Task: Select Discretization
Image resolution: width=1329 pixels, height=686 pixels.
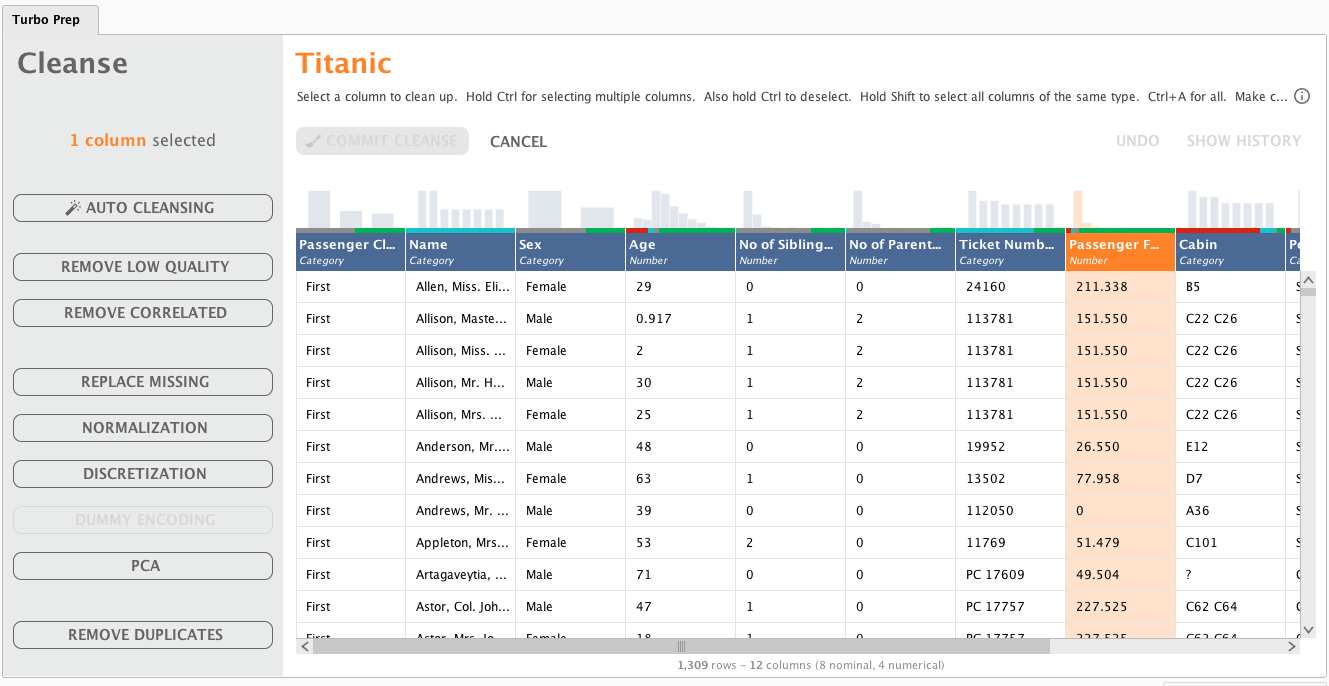Action: click(x=143, y=474)
